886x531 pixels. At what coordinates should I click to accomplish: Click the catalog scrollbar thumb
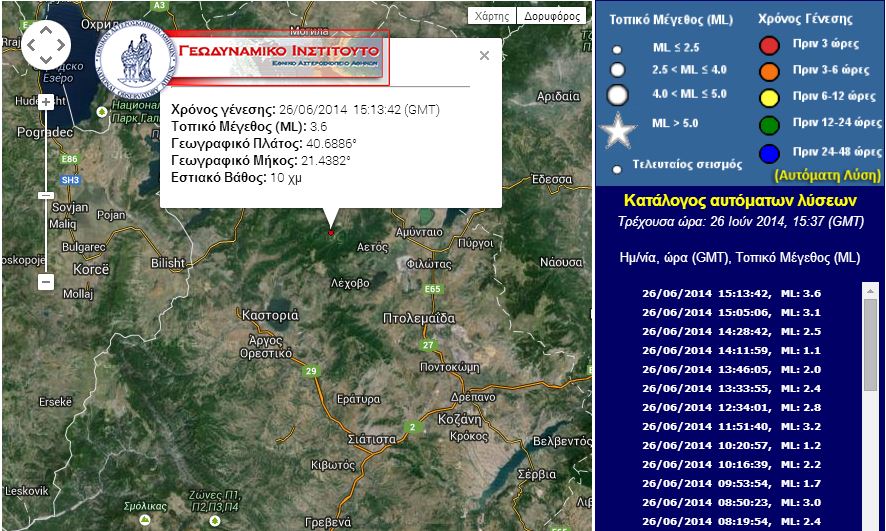coord(870,345)
